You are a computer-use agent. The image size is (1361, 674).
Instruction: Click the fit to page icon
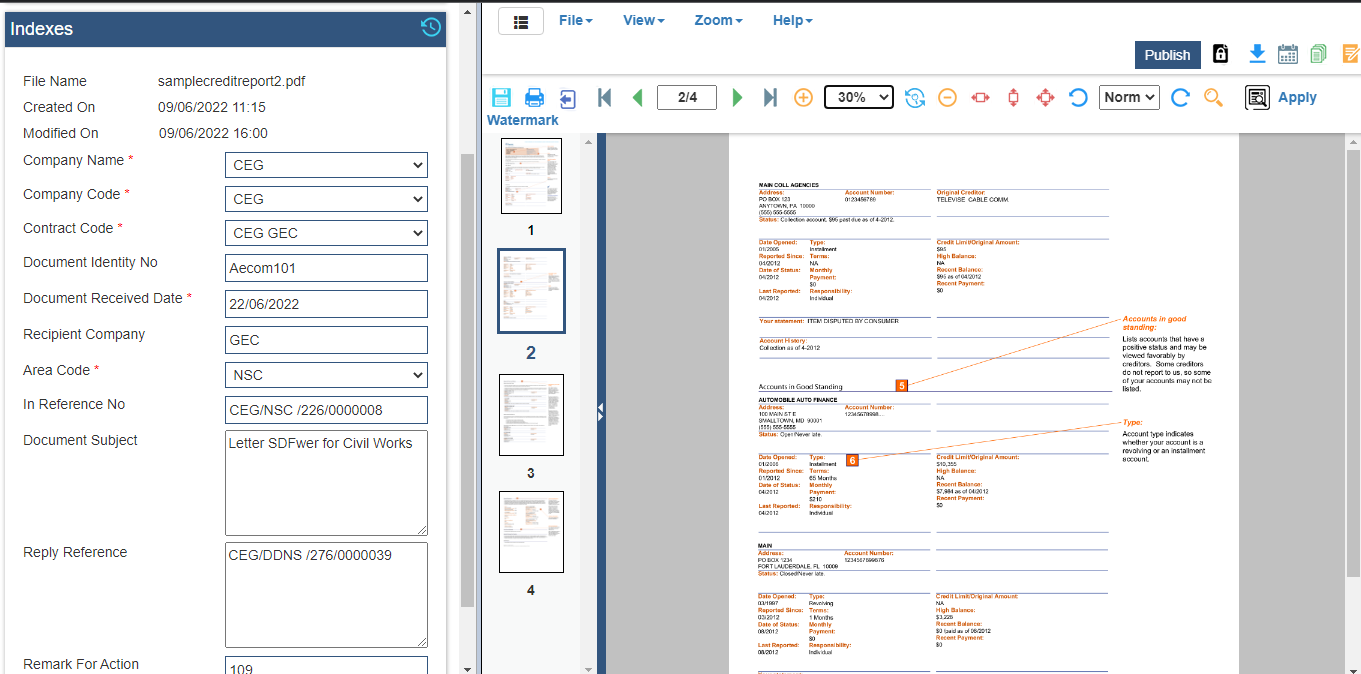click(1045, 97)
